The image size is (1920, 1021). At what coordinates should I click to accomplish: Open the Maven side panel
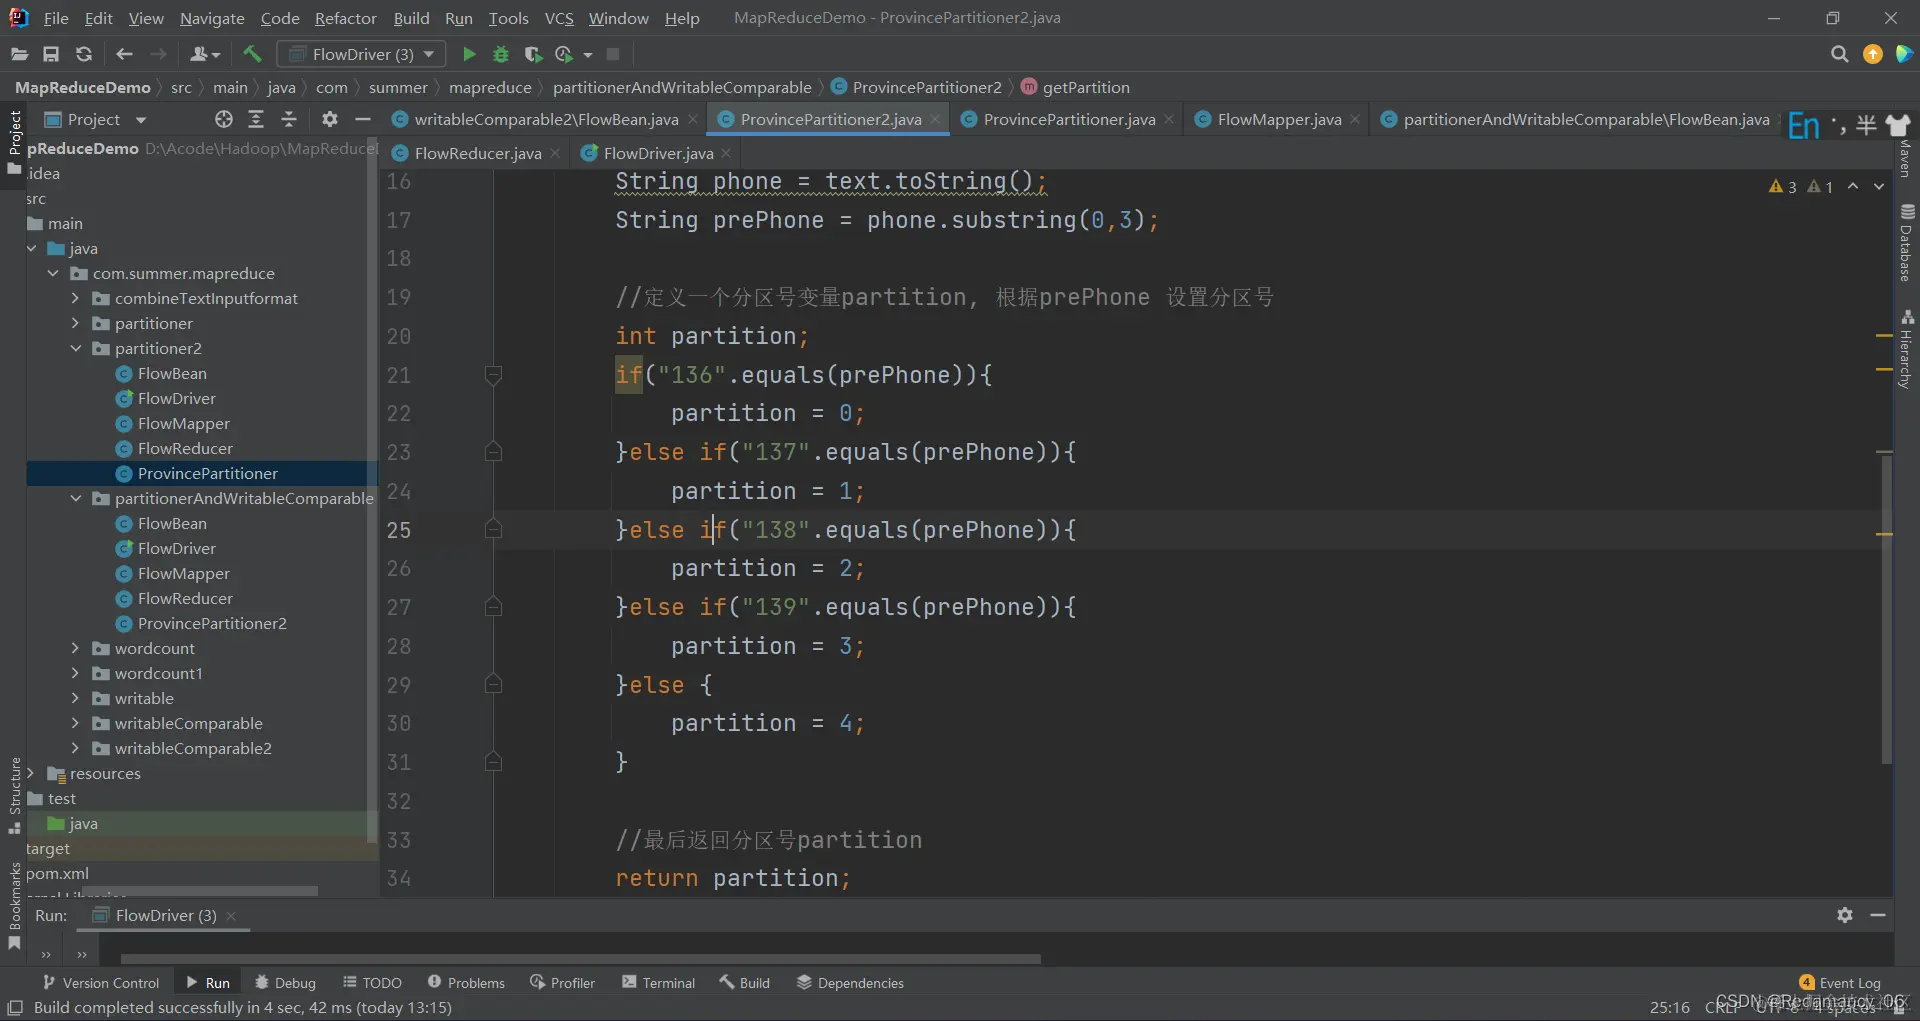tap(1907, 160)
